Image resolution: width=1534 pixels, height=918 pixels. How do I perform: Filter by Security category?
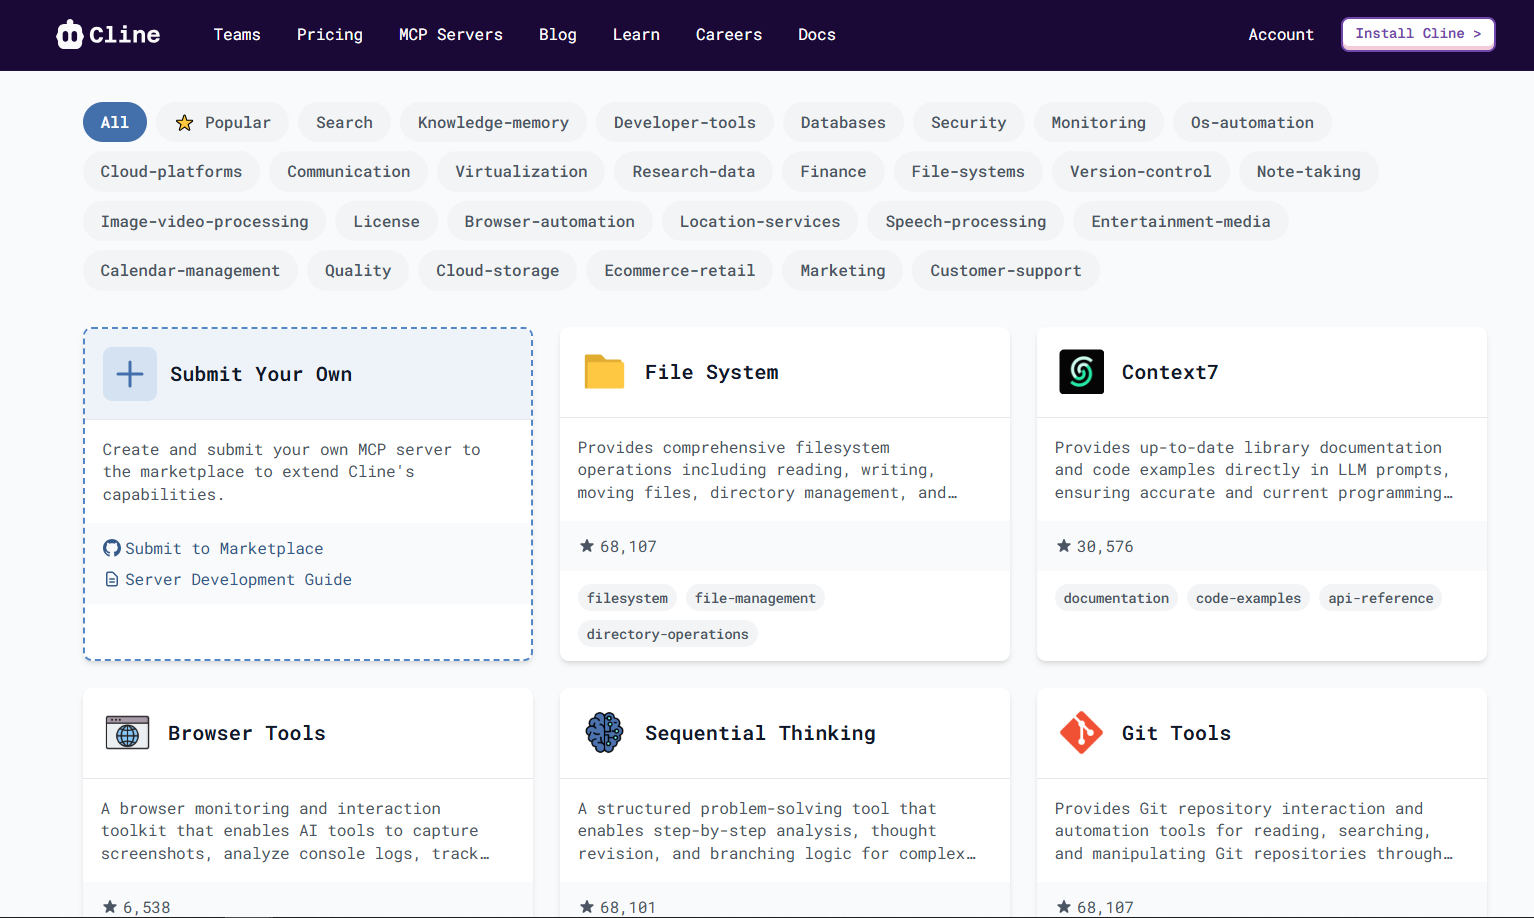(969, 122)
